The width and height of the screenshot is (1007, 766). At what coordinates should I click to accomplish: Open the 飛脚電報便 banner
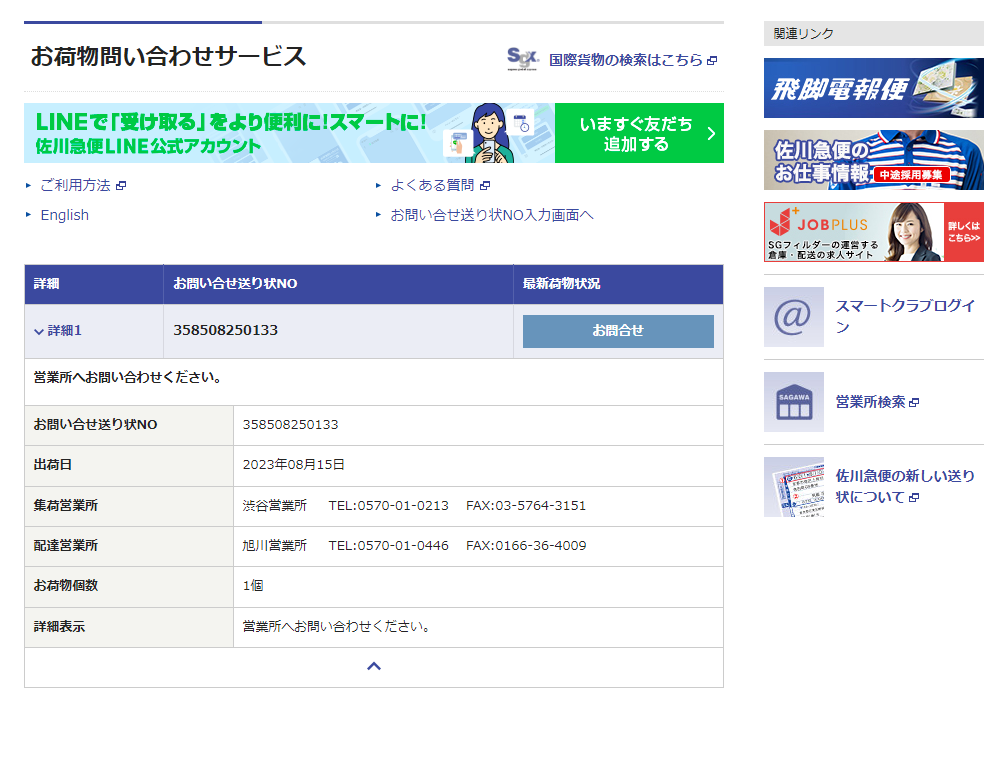coord(873,88)
